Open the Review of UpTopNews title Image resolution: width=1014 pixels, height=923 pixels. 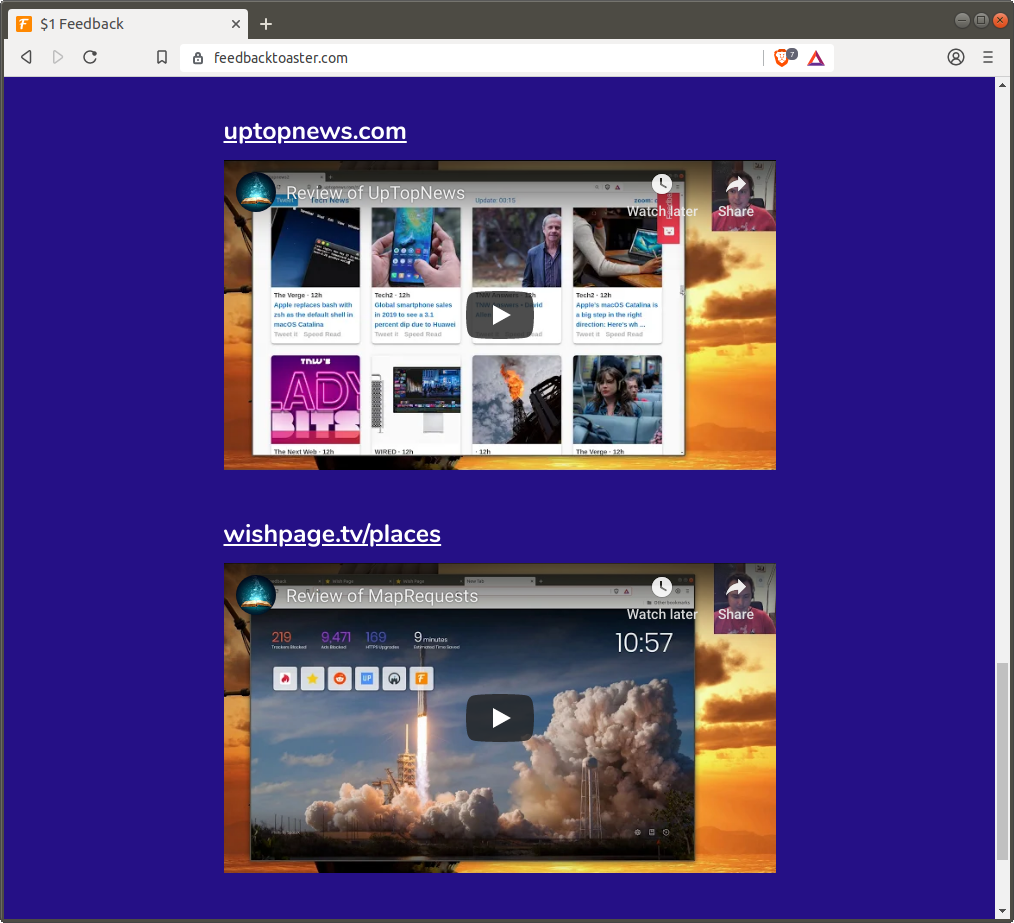(375, 193)
